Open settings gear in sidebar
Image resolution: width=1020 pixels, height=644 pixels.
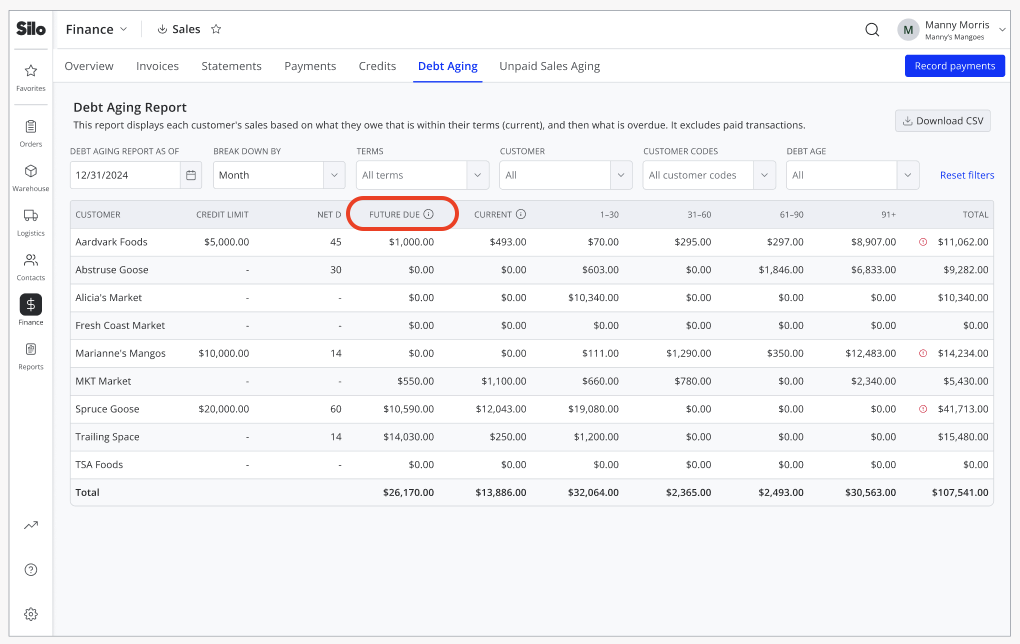[31, 614]
